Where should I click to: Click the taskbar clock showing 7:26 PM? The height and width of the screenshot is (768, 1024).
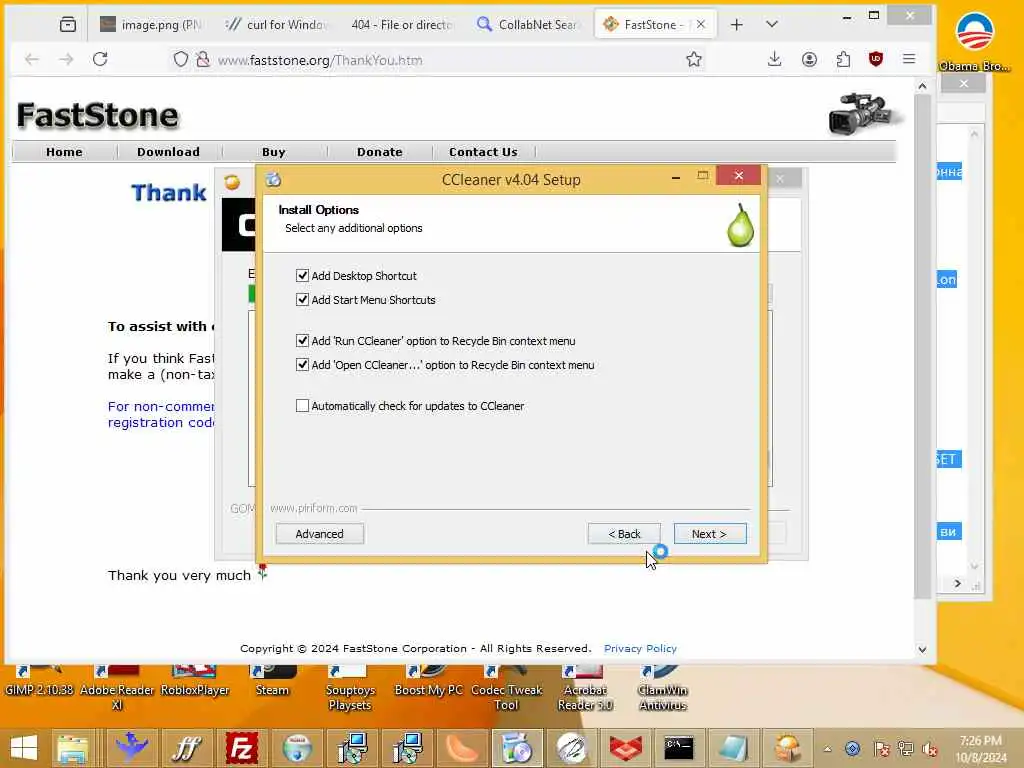(981, 749)
